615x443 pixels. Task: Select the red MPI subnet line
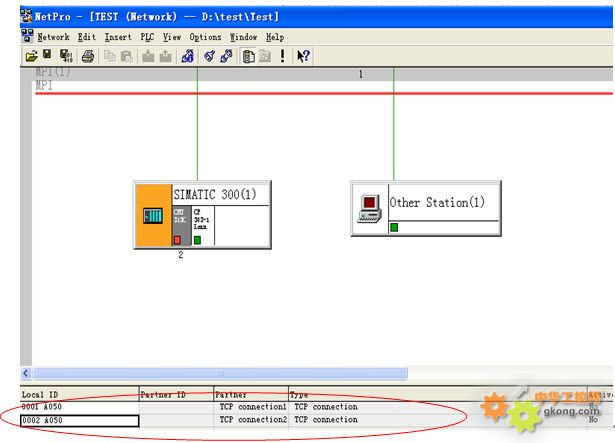(324, 94)
